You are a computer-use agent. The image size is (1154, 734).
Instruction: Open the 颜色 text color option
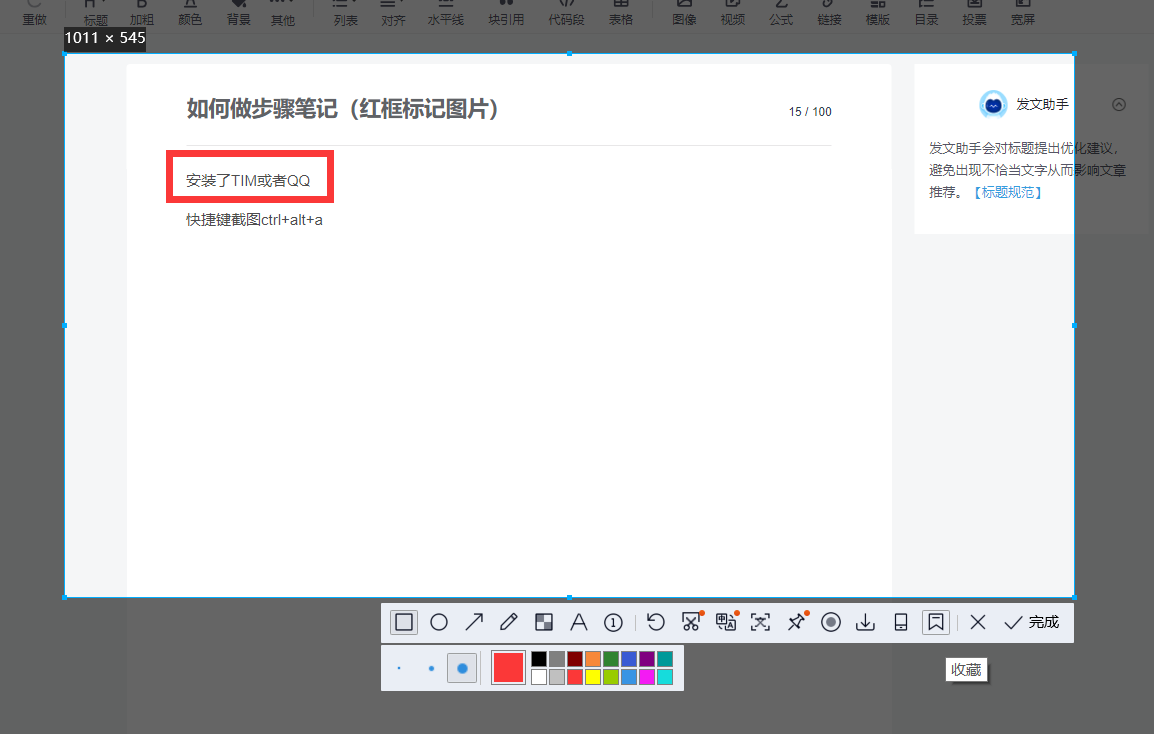click(190, 13)
